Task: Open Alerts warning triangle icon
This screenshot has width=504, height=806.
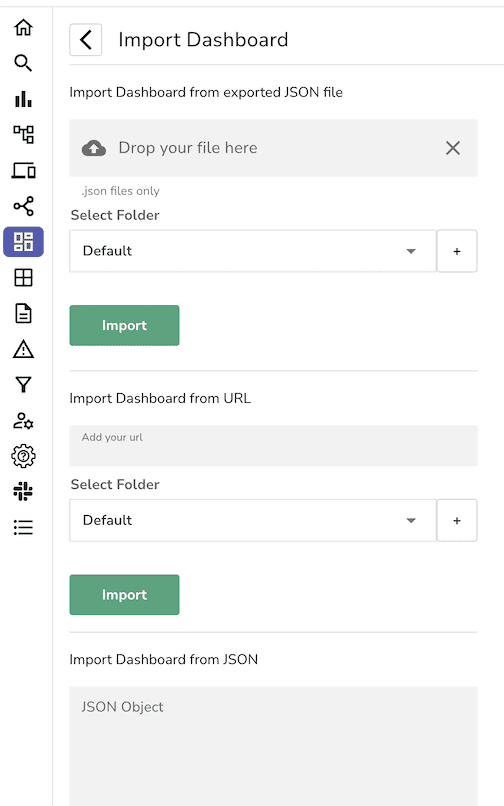Action: 23,349
